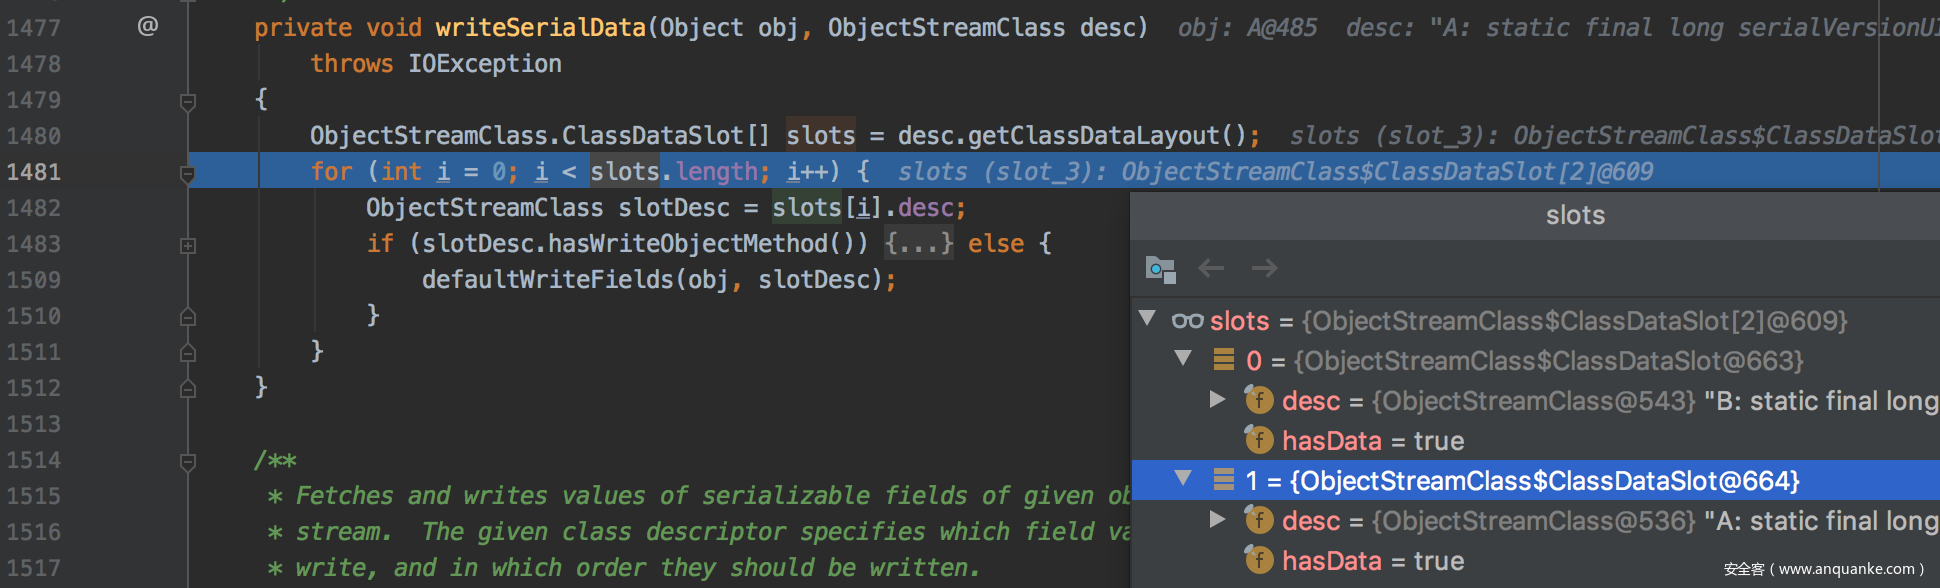1940x588 pixels.
Task: Expand desc ObjectStreamClass@536 node
Action: [x=1217, y=520]
